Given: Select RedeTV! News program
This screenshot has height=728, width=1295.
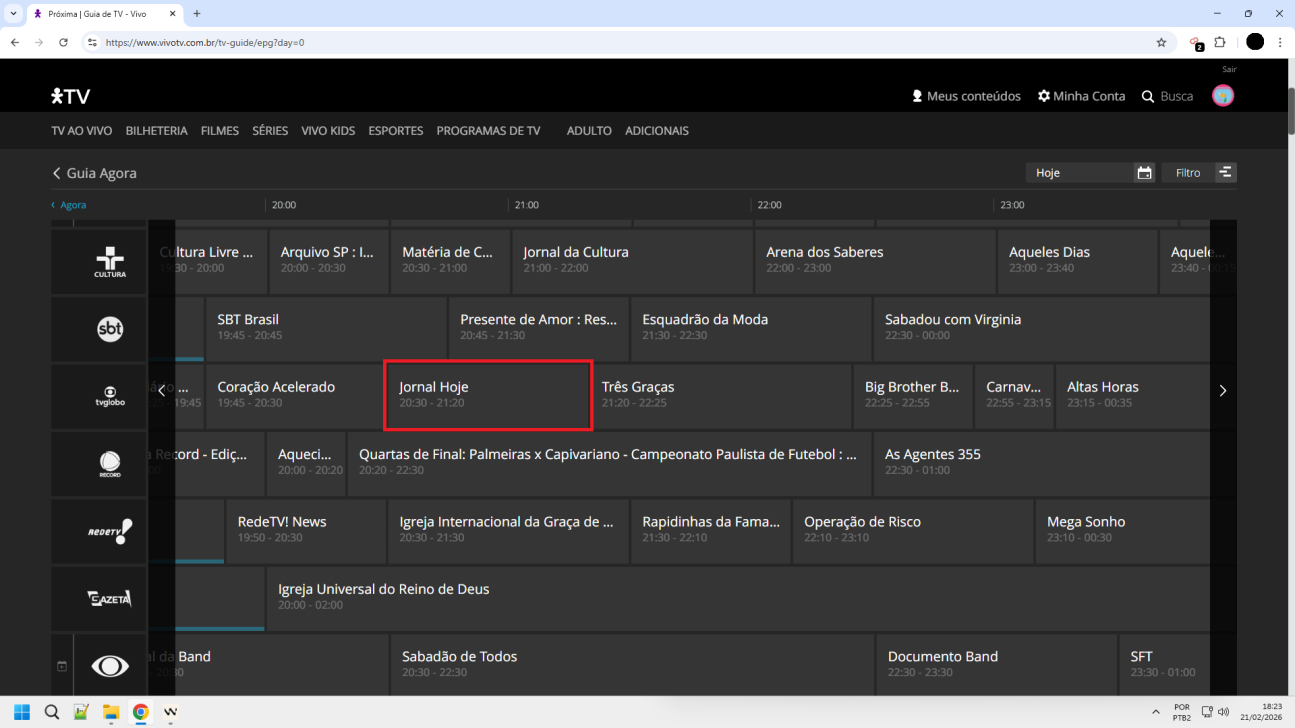Looking at the screenshot, I should coord(306,530).
